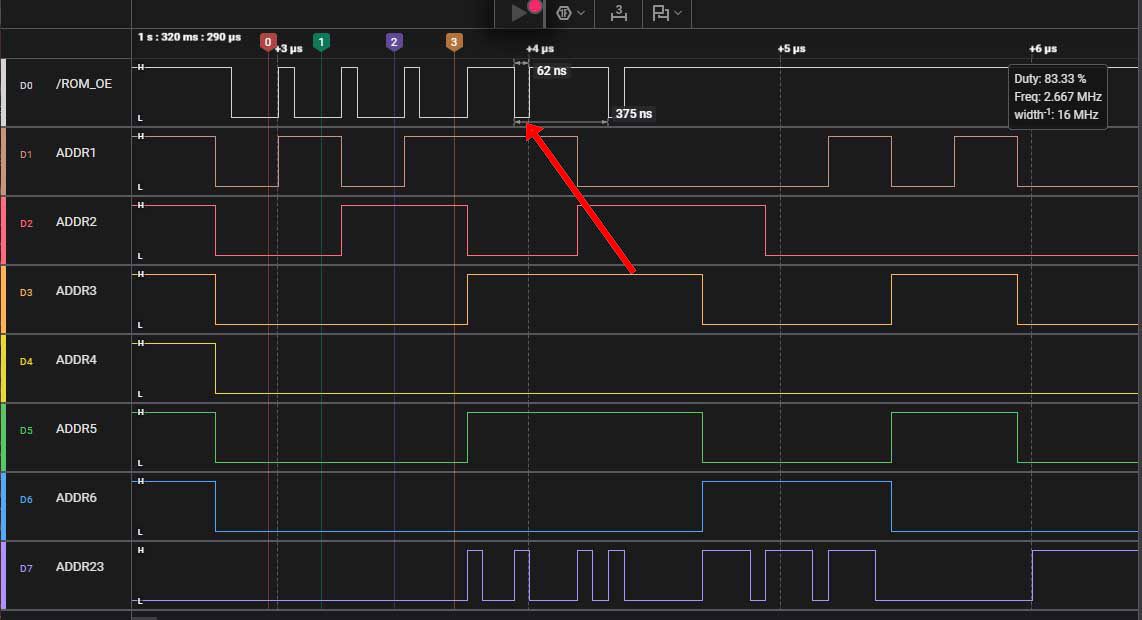Click the +6 µs time ruler label
1142x620 pixels.
click(1043, 49)
